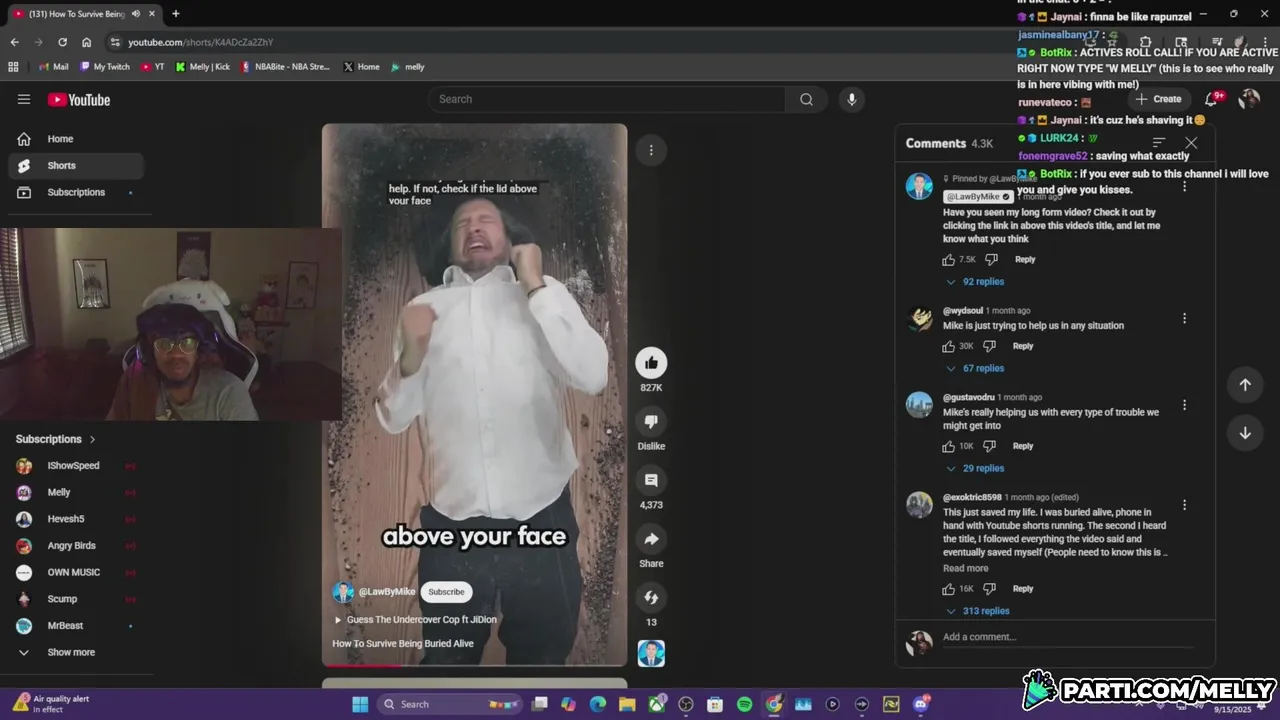Dislike the short
Screen dimensions: 1280x720
click(651, 422)
